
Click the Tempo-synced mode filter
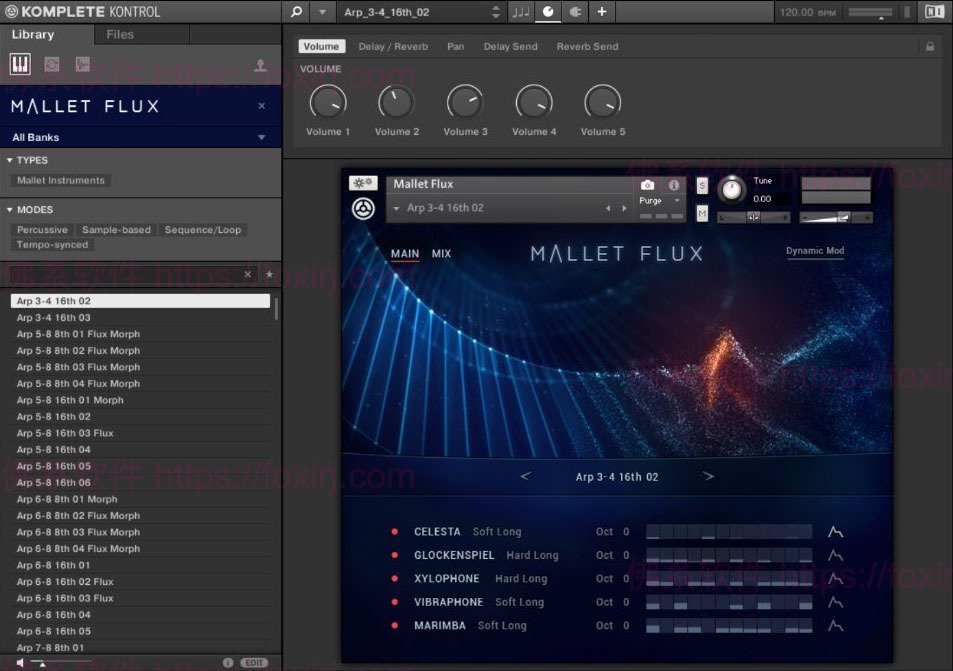click(51, 244)
